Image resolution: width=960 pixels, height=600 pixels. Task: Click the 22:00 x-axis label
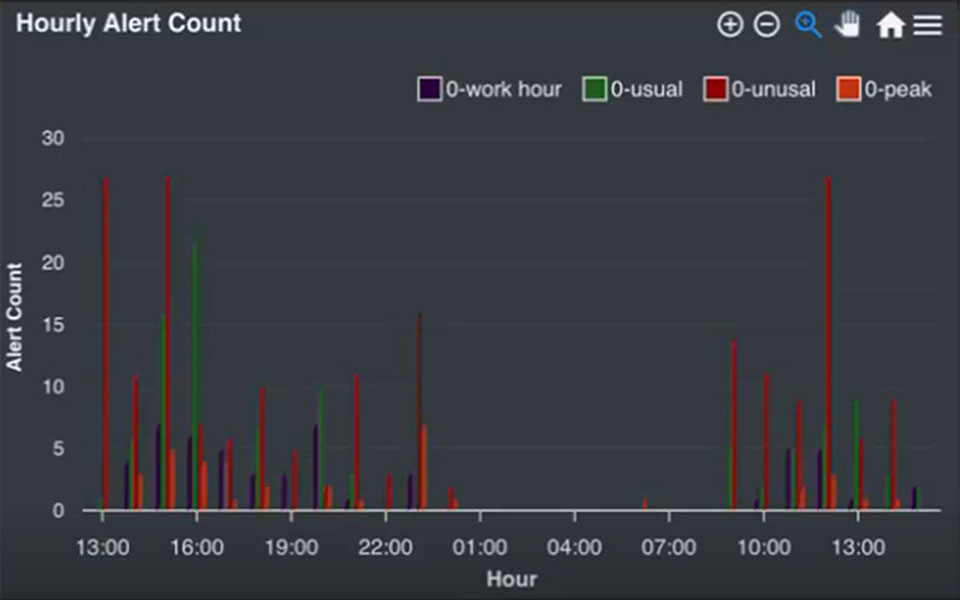385,547
